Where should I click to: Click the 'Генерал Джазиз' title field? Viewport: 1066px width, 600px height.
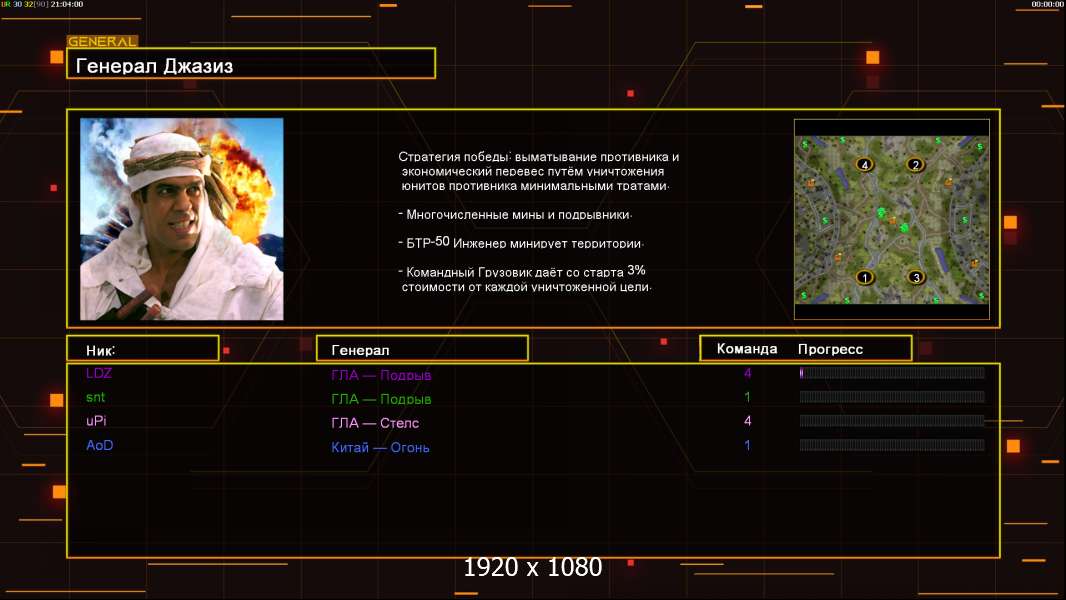[x=251, y=63]
